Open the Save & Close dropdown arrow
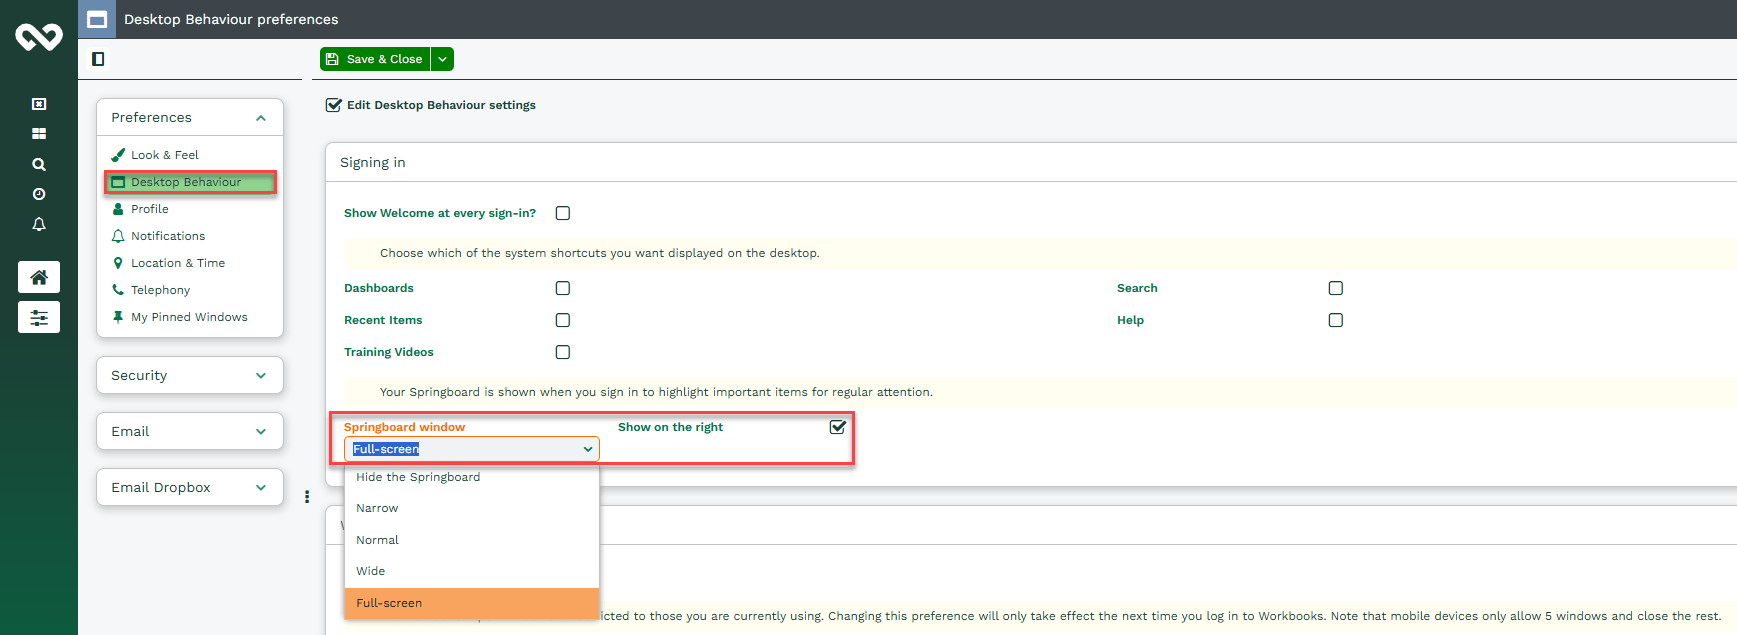Image resolution: width=1737 pixels, height=635 pixels. [443, 59]
